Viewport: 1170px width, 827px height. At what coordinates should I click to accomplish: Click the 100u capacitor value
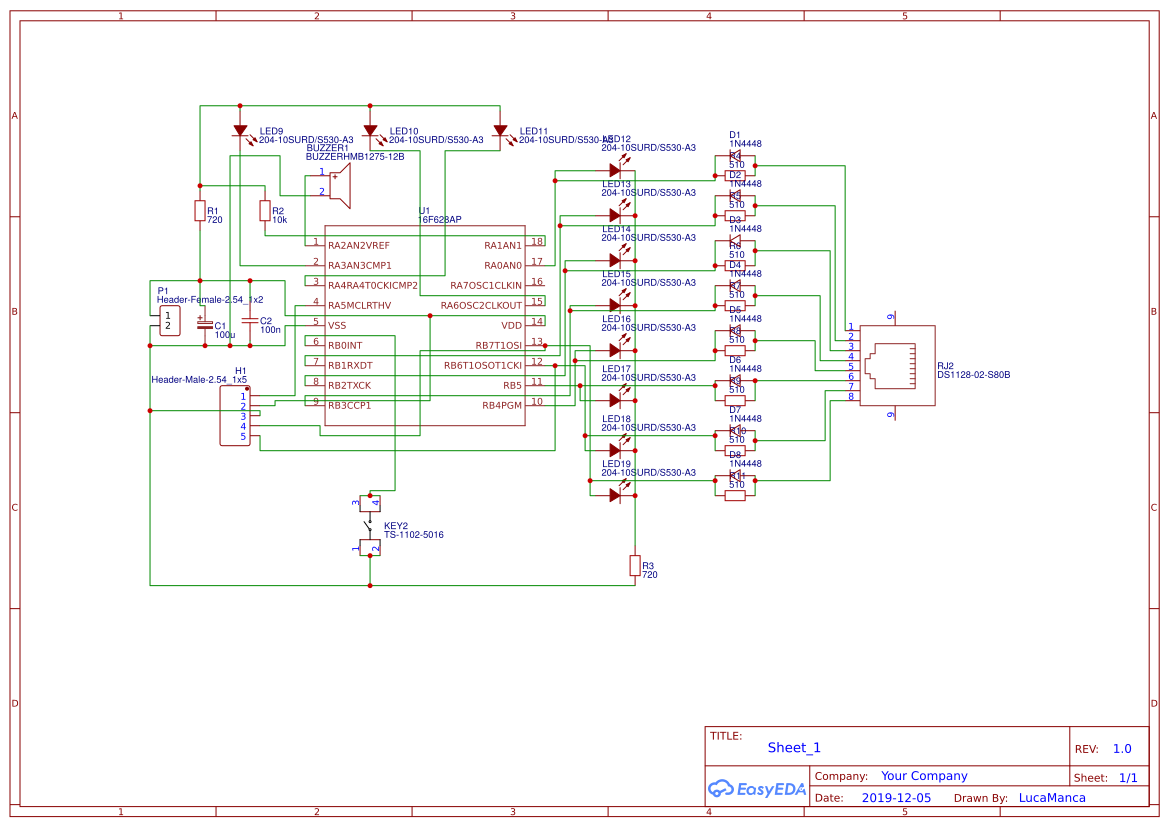click(225, 335)
